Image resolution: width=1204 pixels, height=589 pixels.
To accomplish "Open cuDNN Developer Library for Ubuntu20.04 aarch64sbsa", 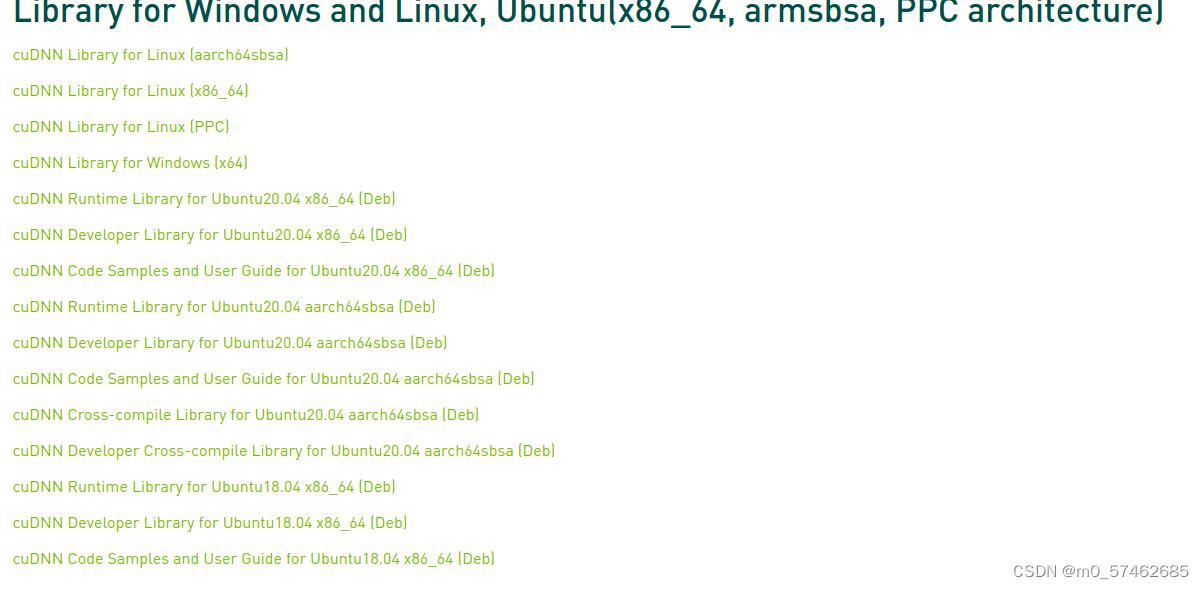I will tap(229, 343).
